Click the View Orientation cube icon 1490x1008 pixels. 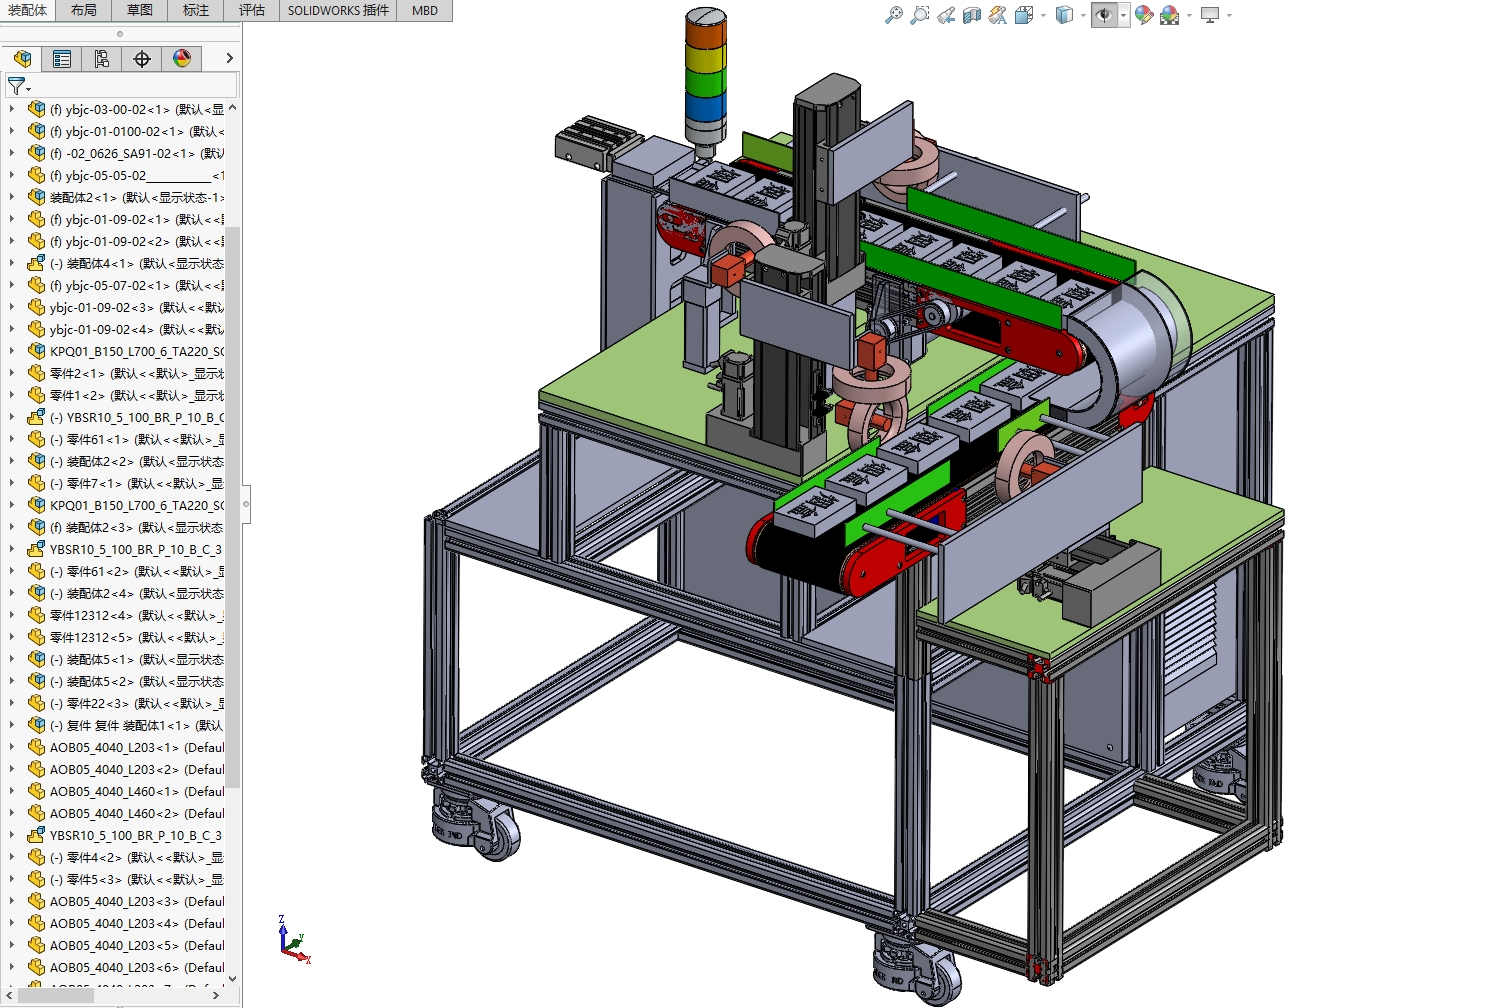click(x=1024, y=15)
